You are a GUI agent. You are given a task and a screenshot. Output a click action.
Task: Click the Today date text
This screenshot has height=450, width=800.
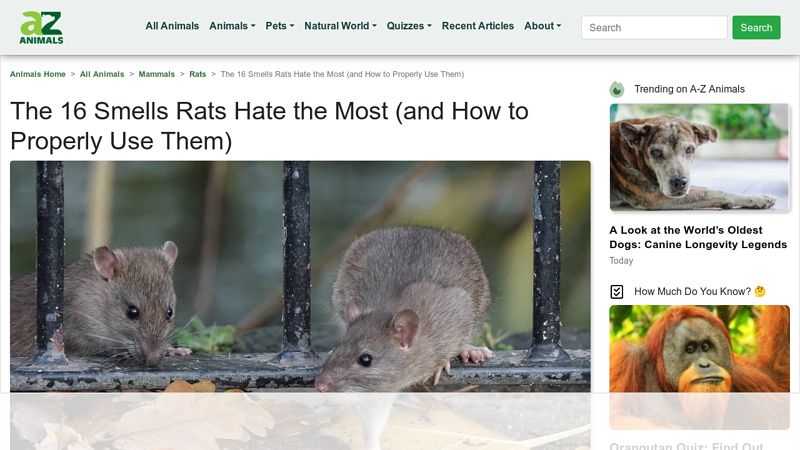[x=621, y=261]
